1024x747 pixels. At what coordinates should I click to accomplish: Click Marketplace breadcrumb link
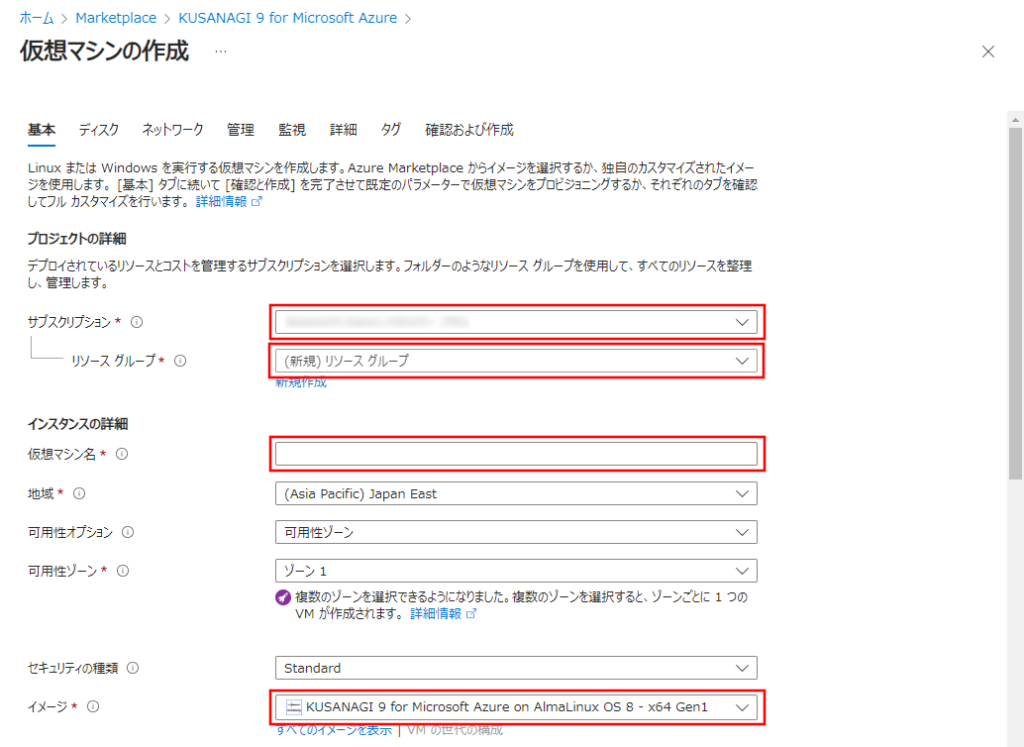pos(116,18)
